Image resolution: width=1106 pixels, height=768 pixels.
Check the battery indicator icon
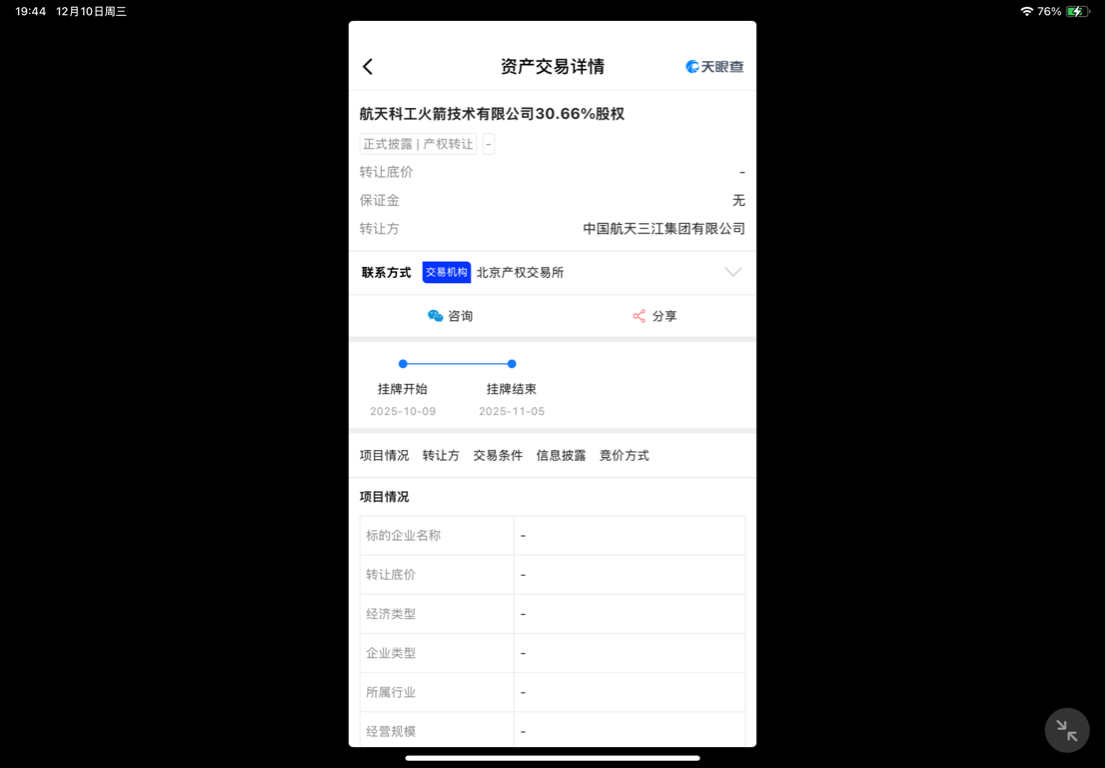coord(1077,11)
